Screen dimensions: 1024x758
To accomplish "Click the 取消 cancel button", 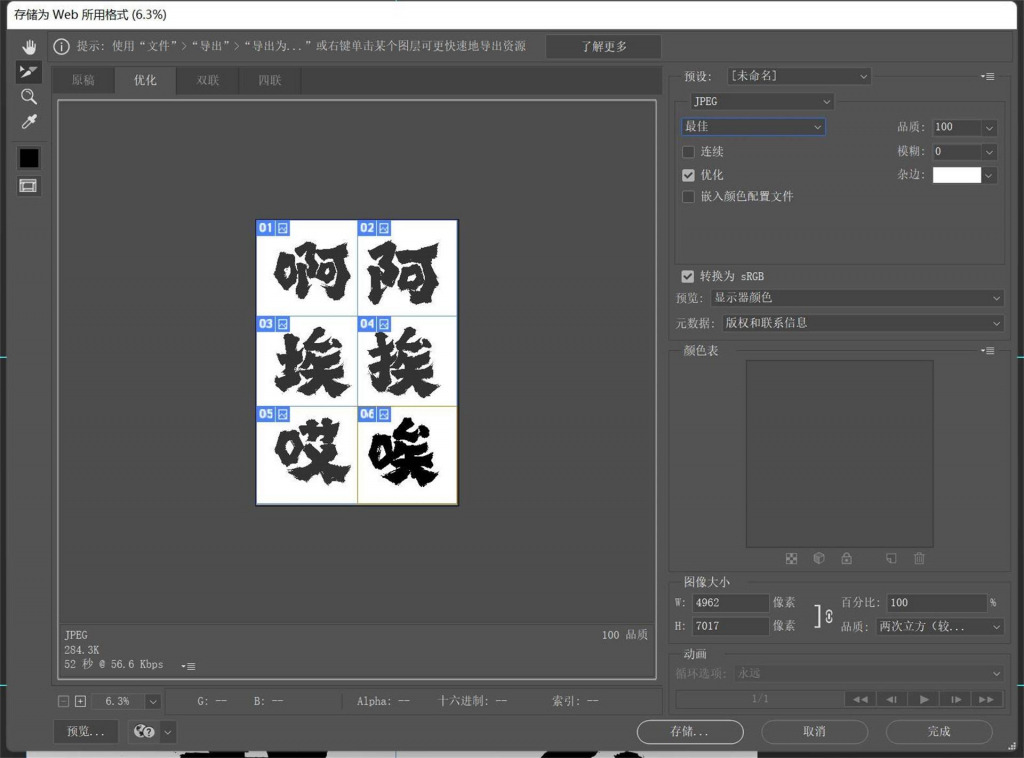I will point(814,731).
